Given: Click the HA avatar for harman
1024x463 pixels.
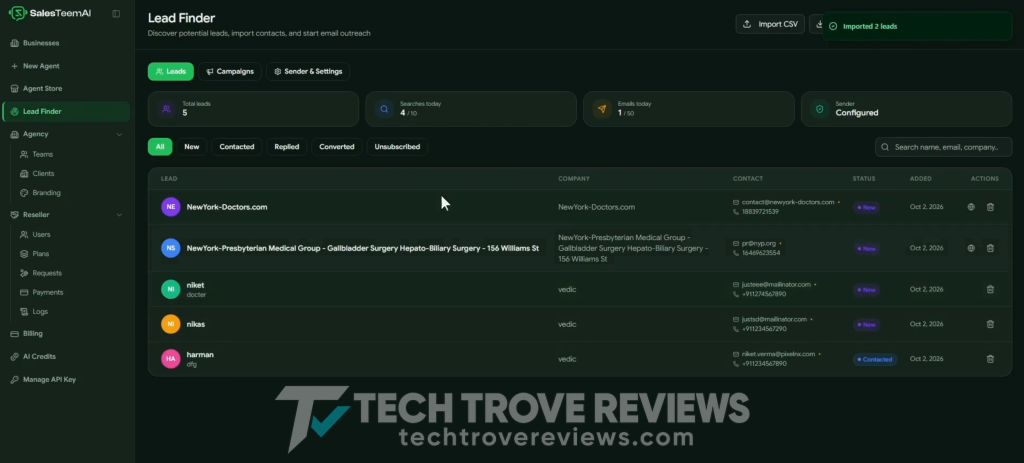Looking at the screenshot, I should [170, 359].
